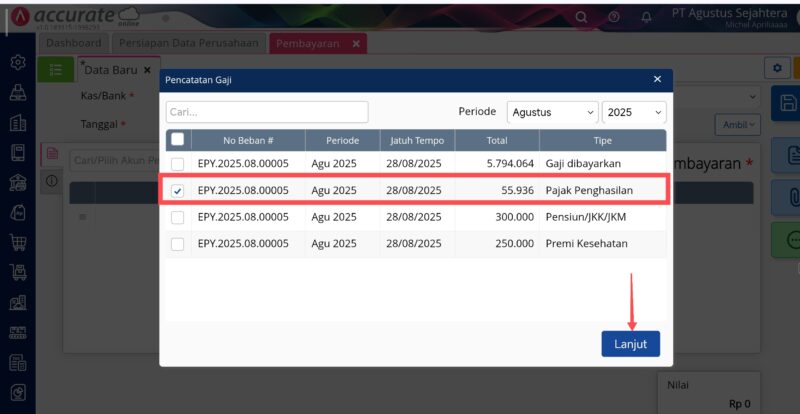
Task: Click the blue save disk icon
Action: 787,103
